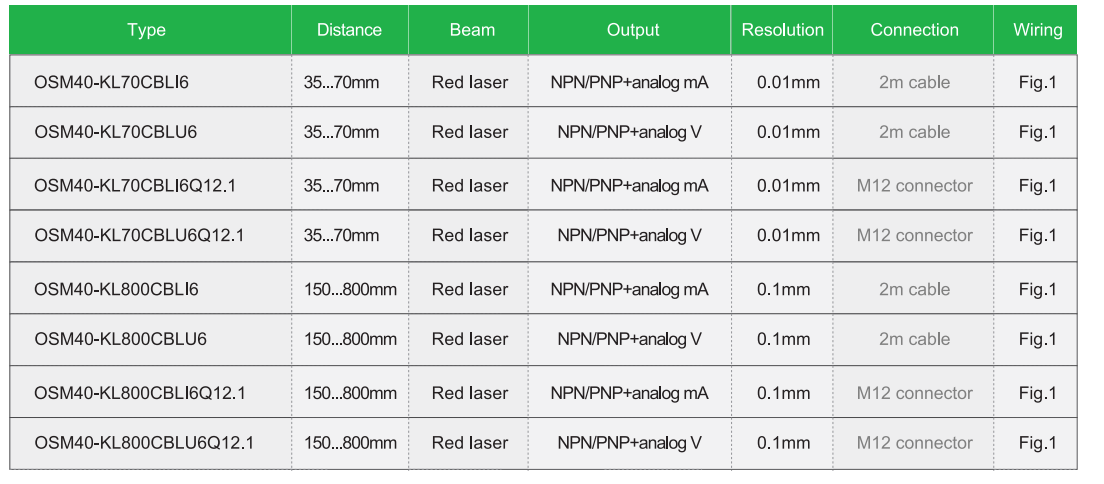
Task: Select model OSM40-KL70CBLU6
Action: click(115, 132)
